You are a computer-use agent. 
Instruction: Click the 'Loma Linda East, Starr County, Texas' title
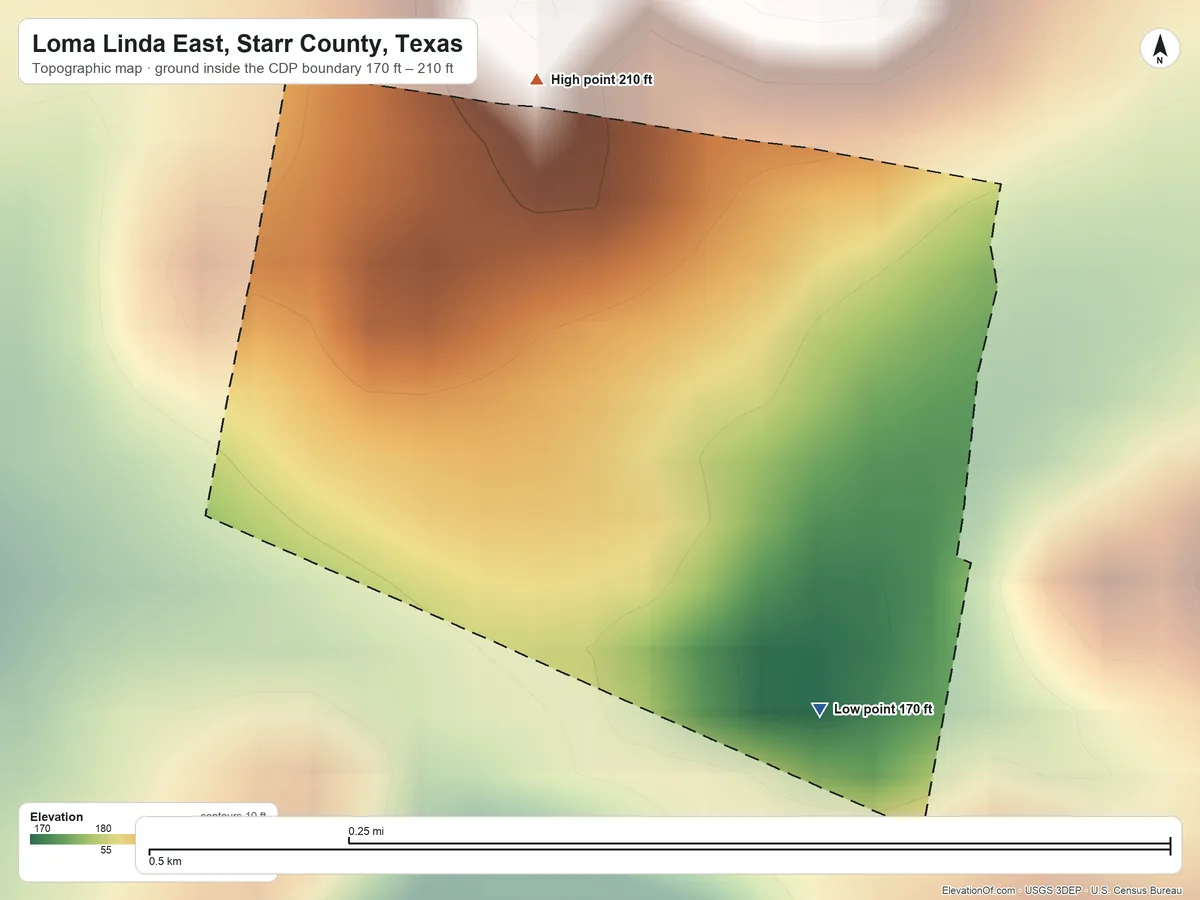point(248,44)
